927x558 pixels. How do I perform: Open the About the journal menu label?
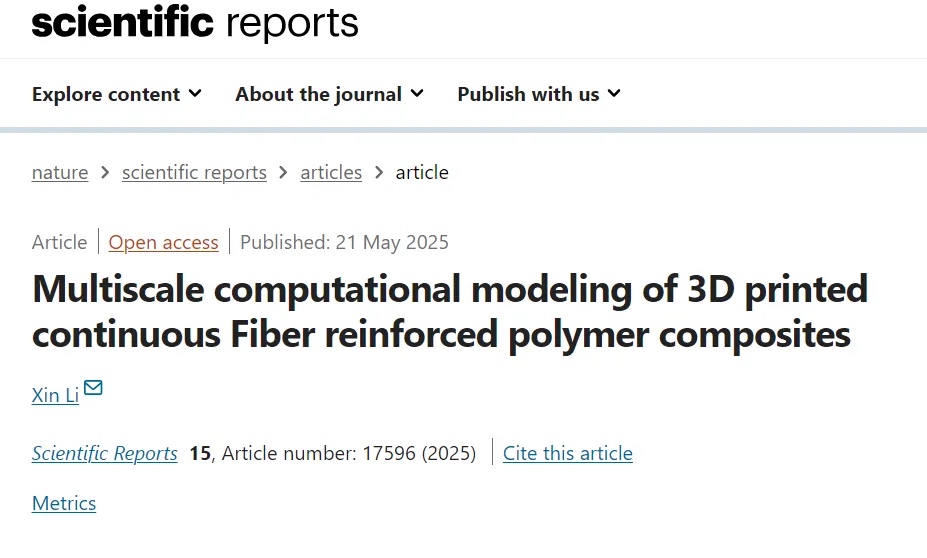[318, 94]
